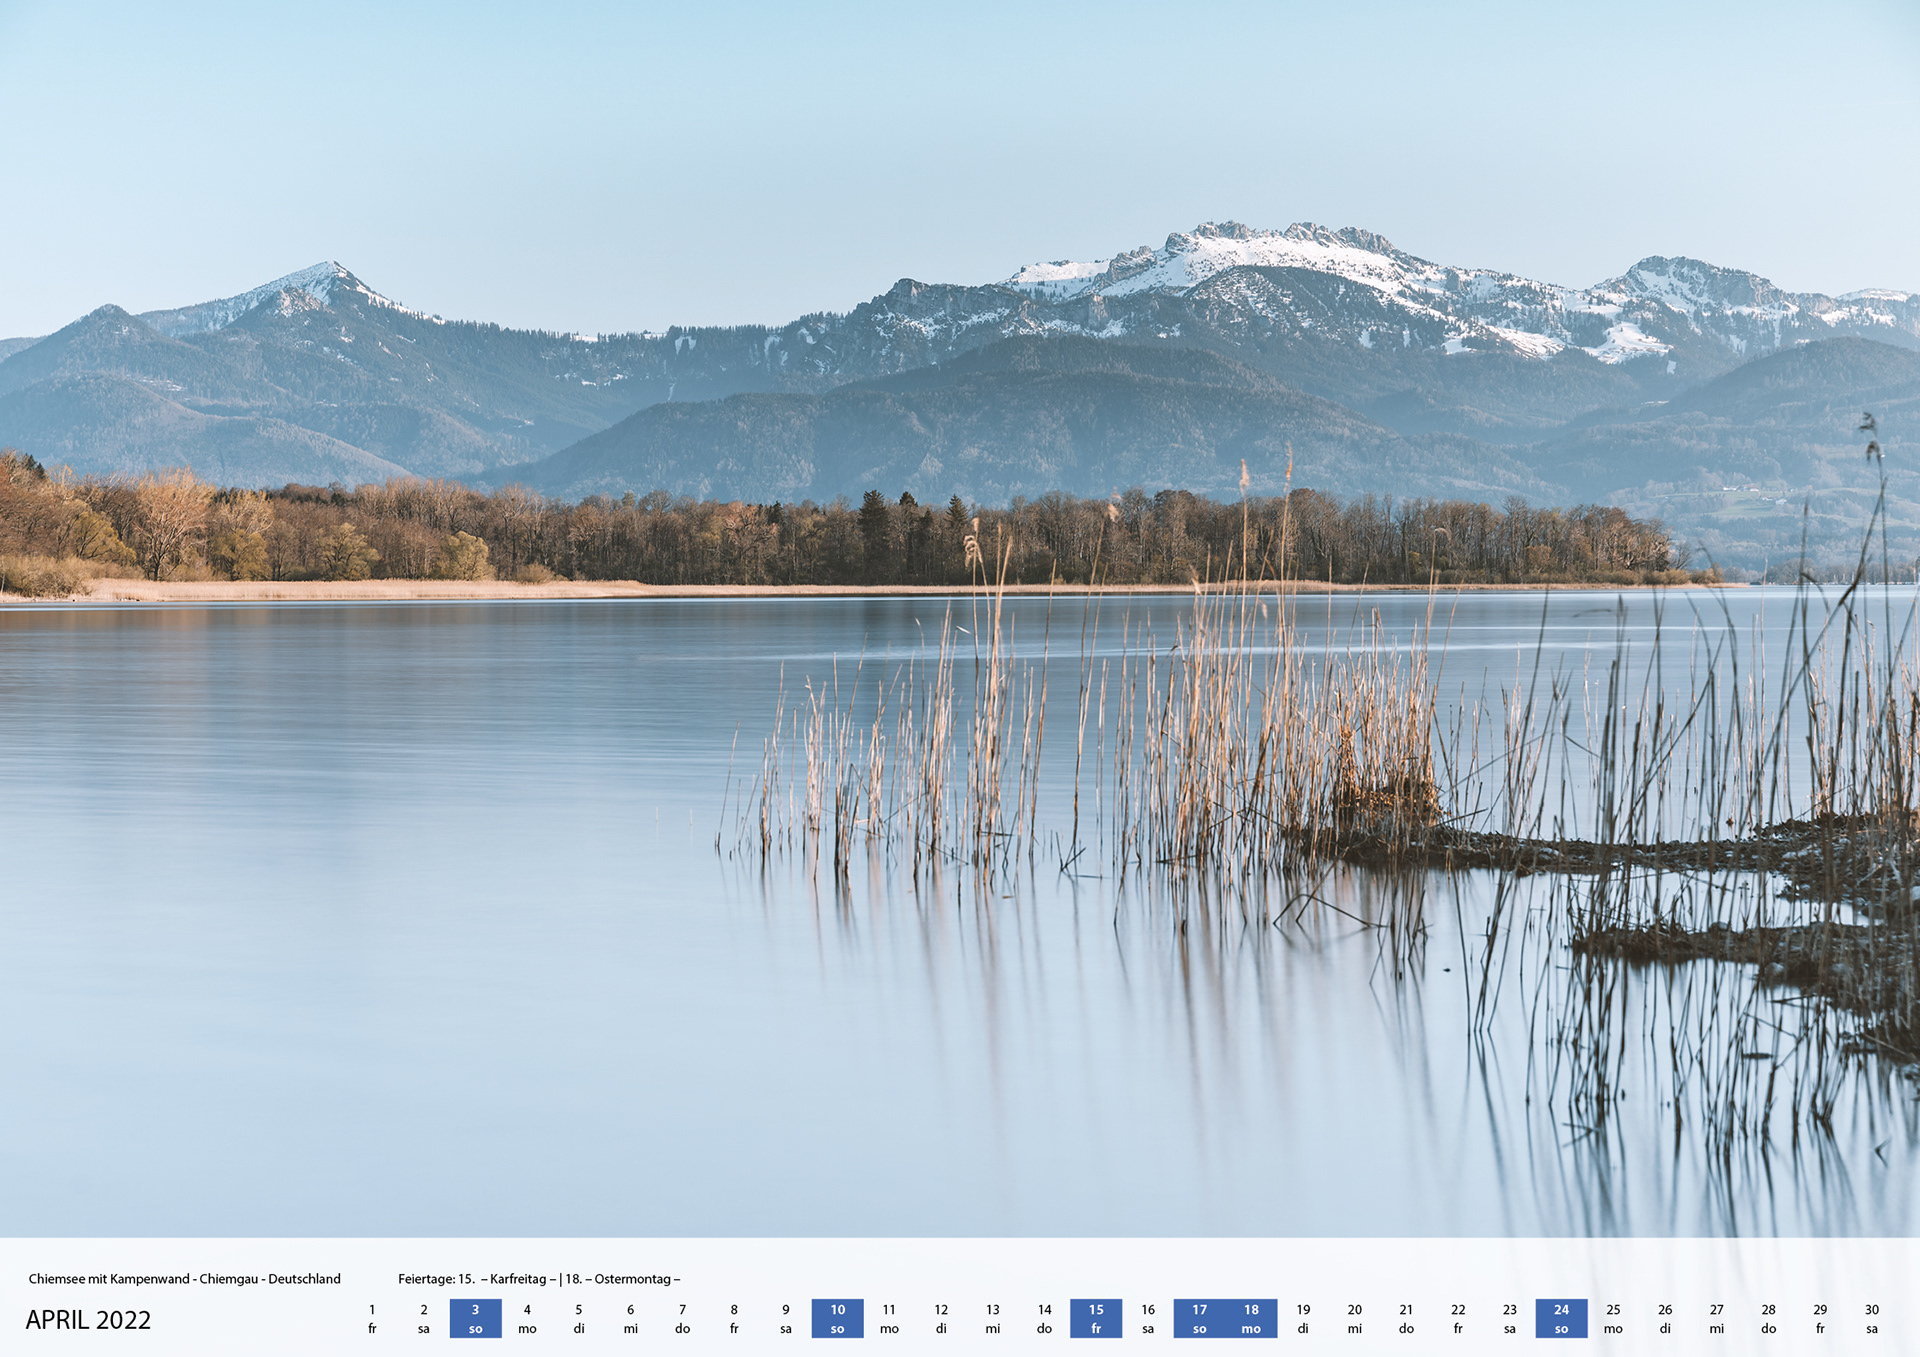
Task: Click the highlighted Ostermontag cell 18 mo
Action: click(x=1252, y=1319)
